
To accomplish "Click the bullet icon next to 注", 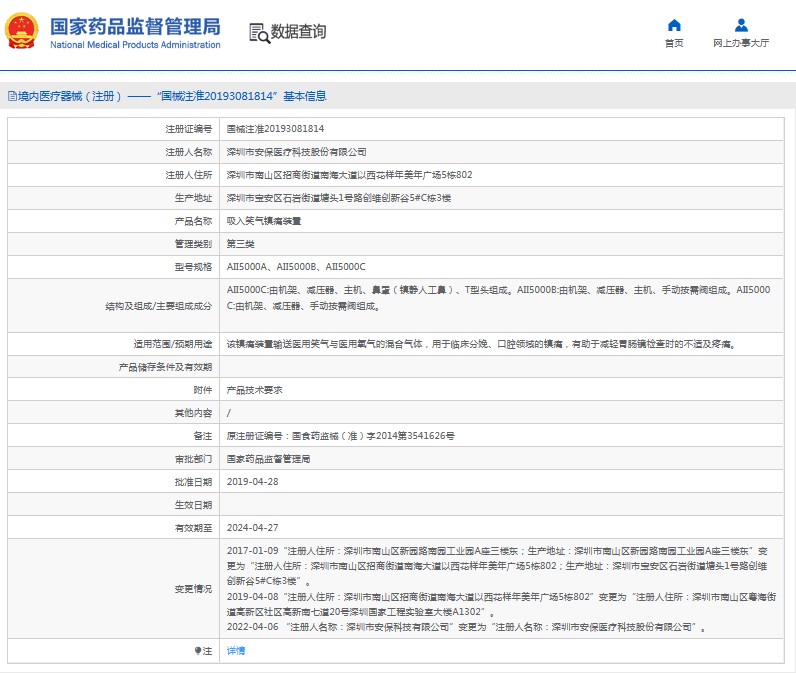I will pos(198,651).
